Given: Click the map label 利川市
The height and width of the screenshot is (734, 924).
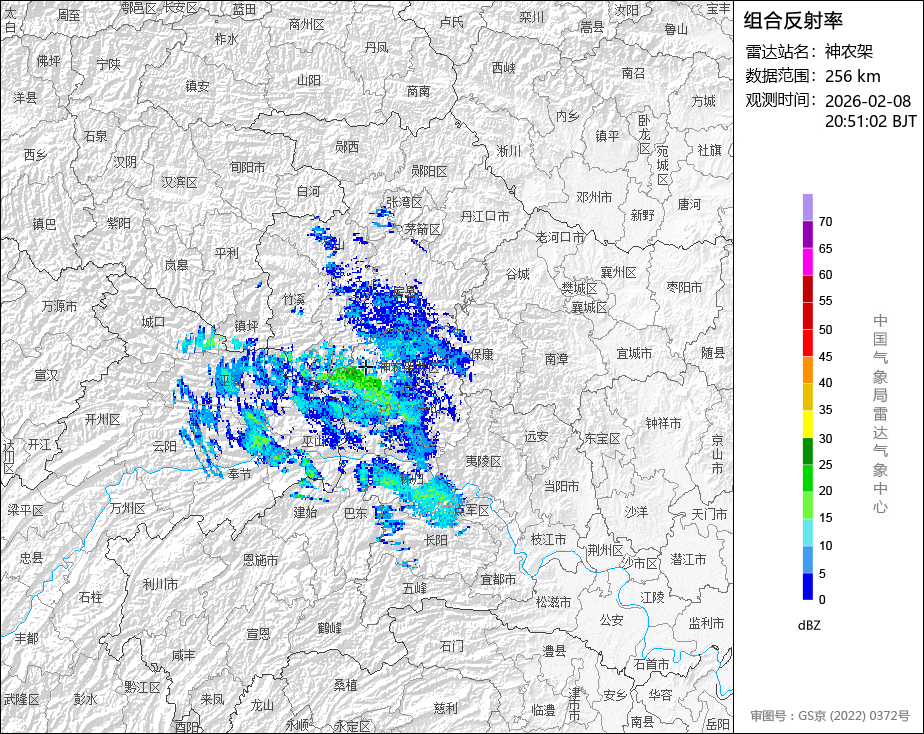Looking at the screenshot, I should (160, 584).
